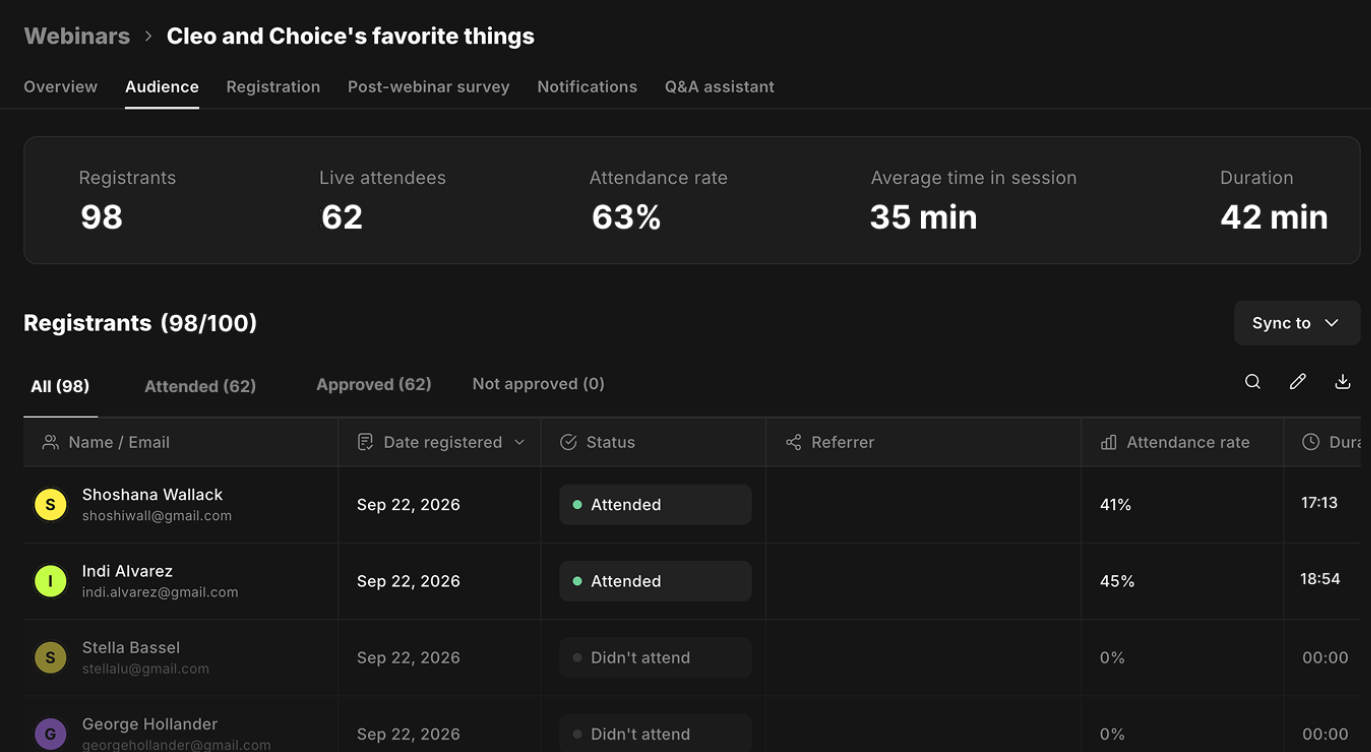Image resolution: width=1371 pixels, height=752 pixels.
Task: Click the pencil edit icon
Action: point(1298,382)
